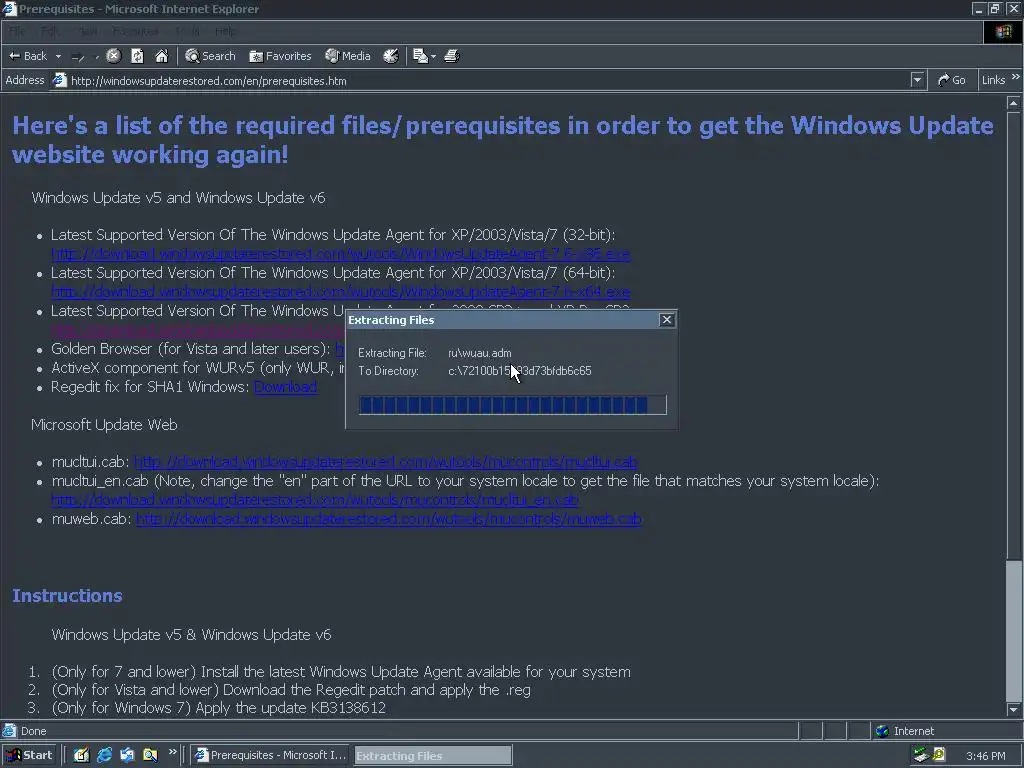Print the page with printer icon
1024x768 pixels.
coord(452,56)
